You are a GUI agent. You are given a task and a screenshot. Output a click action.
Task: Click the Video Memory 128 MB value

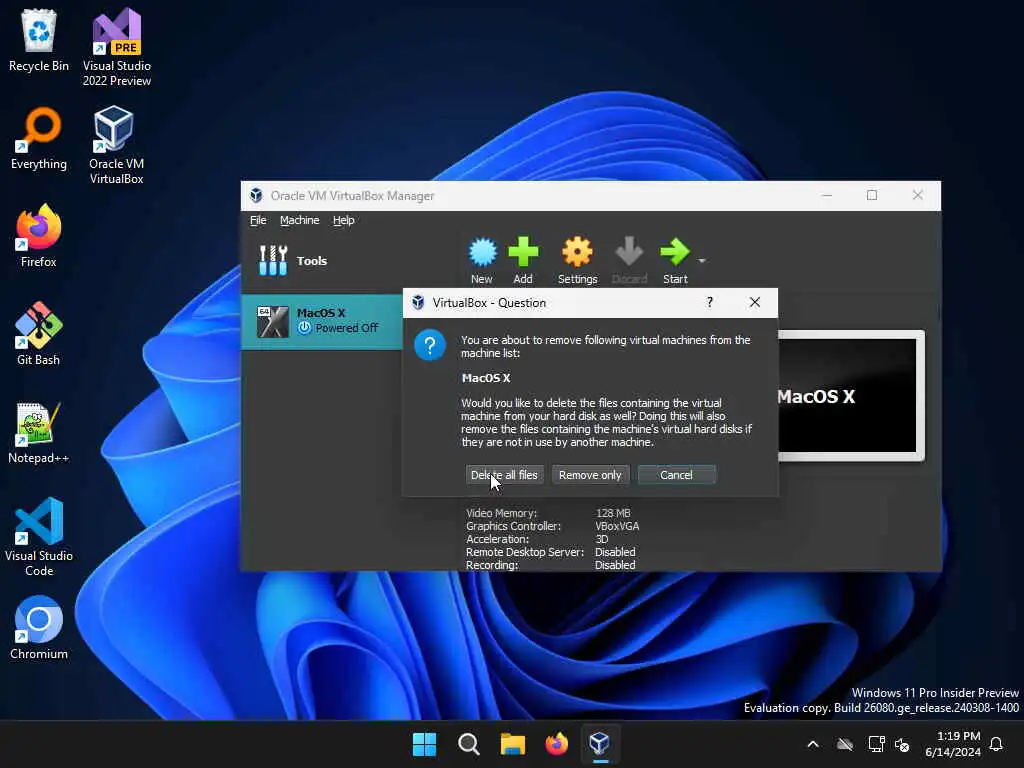(x=613, y=513)
